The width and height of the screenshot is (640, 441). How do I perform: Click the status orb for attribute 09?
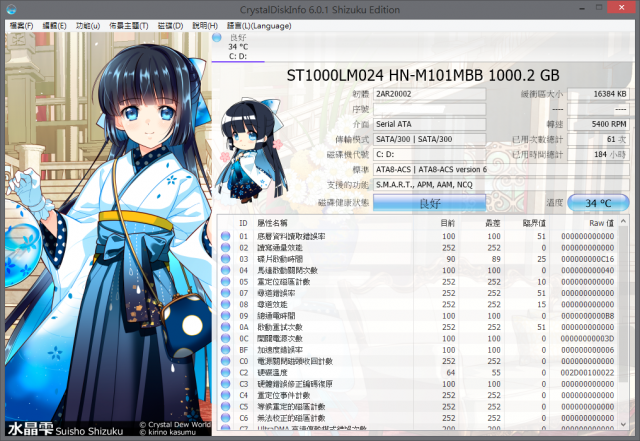pyautogui.click(x=225, y=316)
